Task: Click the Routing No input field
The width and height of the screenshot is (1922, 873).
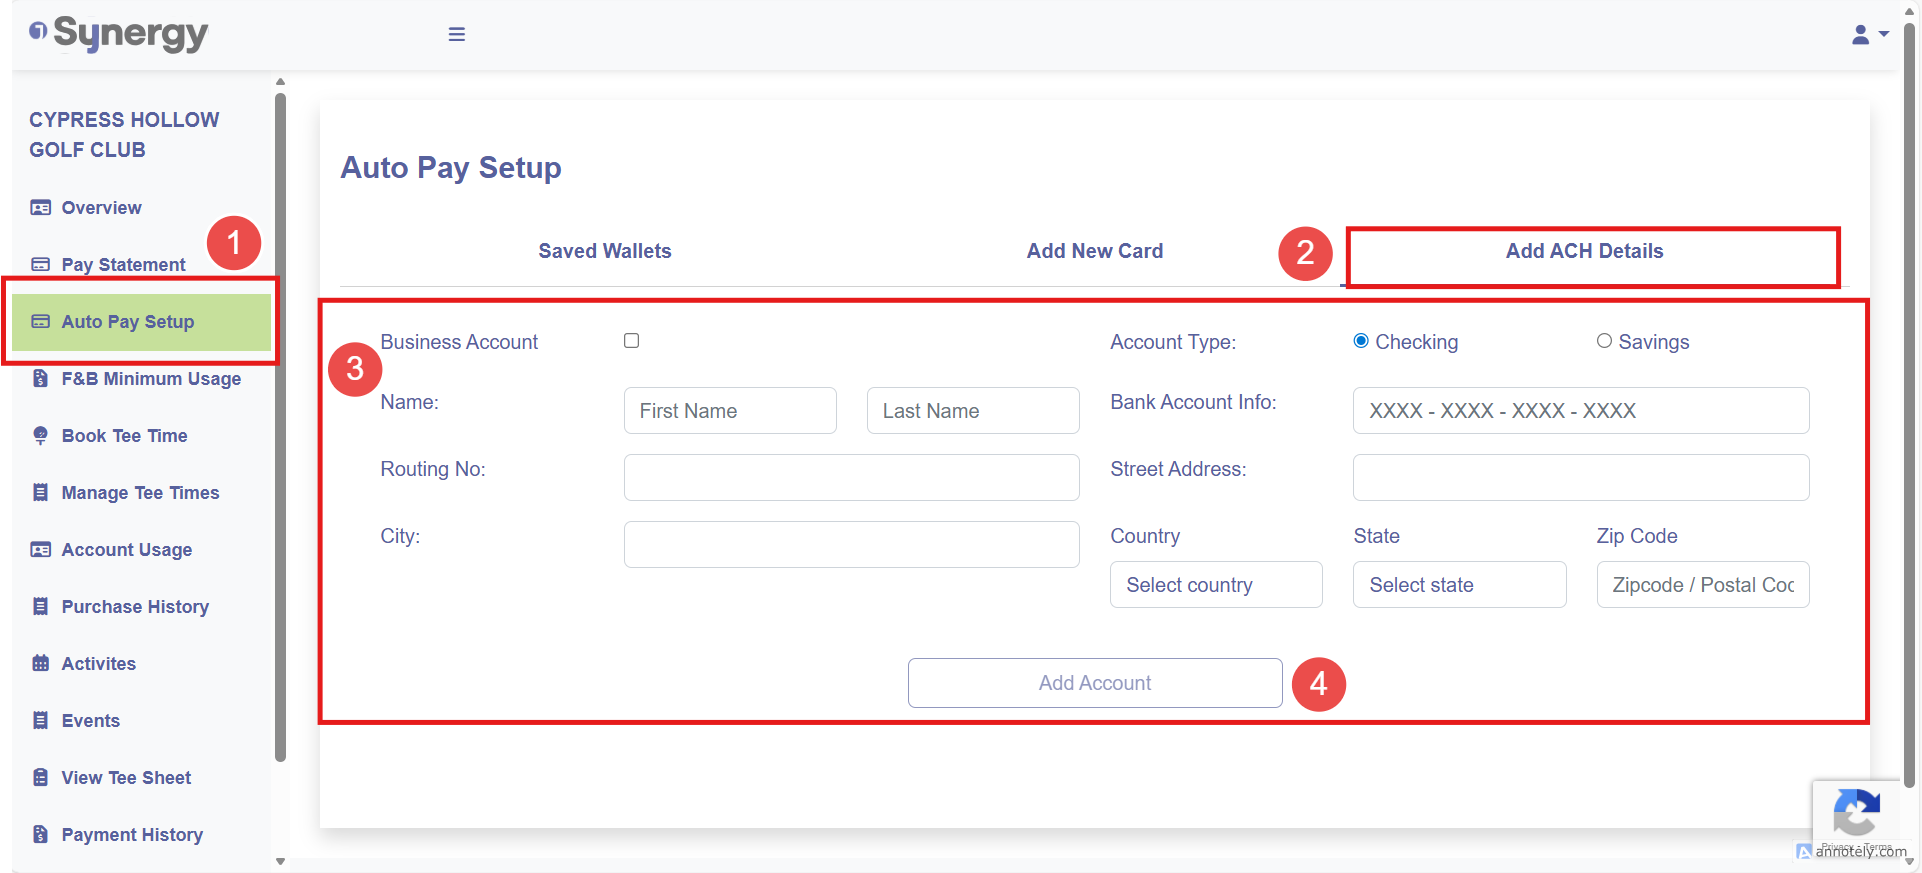Action: coord(851,478)
